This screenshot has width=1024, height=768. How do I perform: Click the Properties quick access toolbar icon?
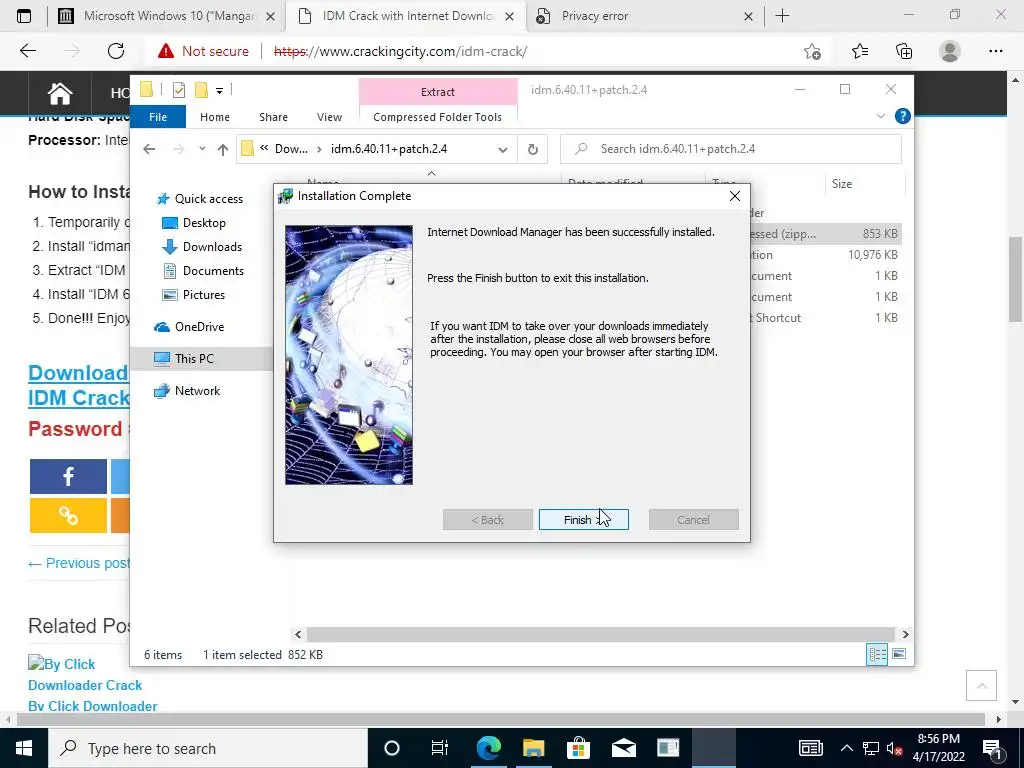(178, 90)
